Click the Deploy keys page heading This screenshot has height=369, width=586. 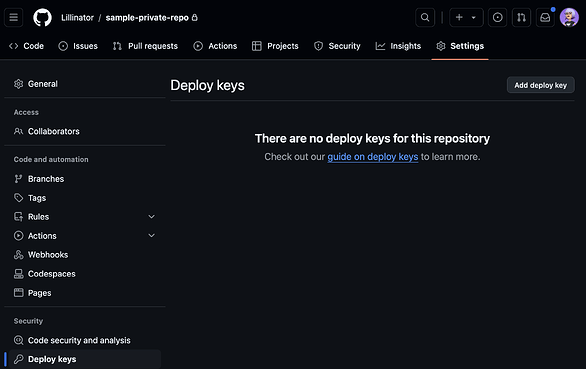point(207,85)
